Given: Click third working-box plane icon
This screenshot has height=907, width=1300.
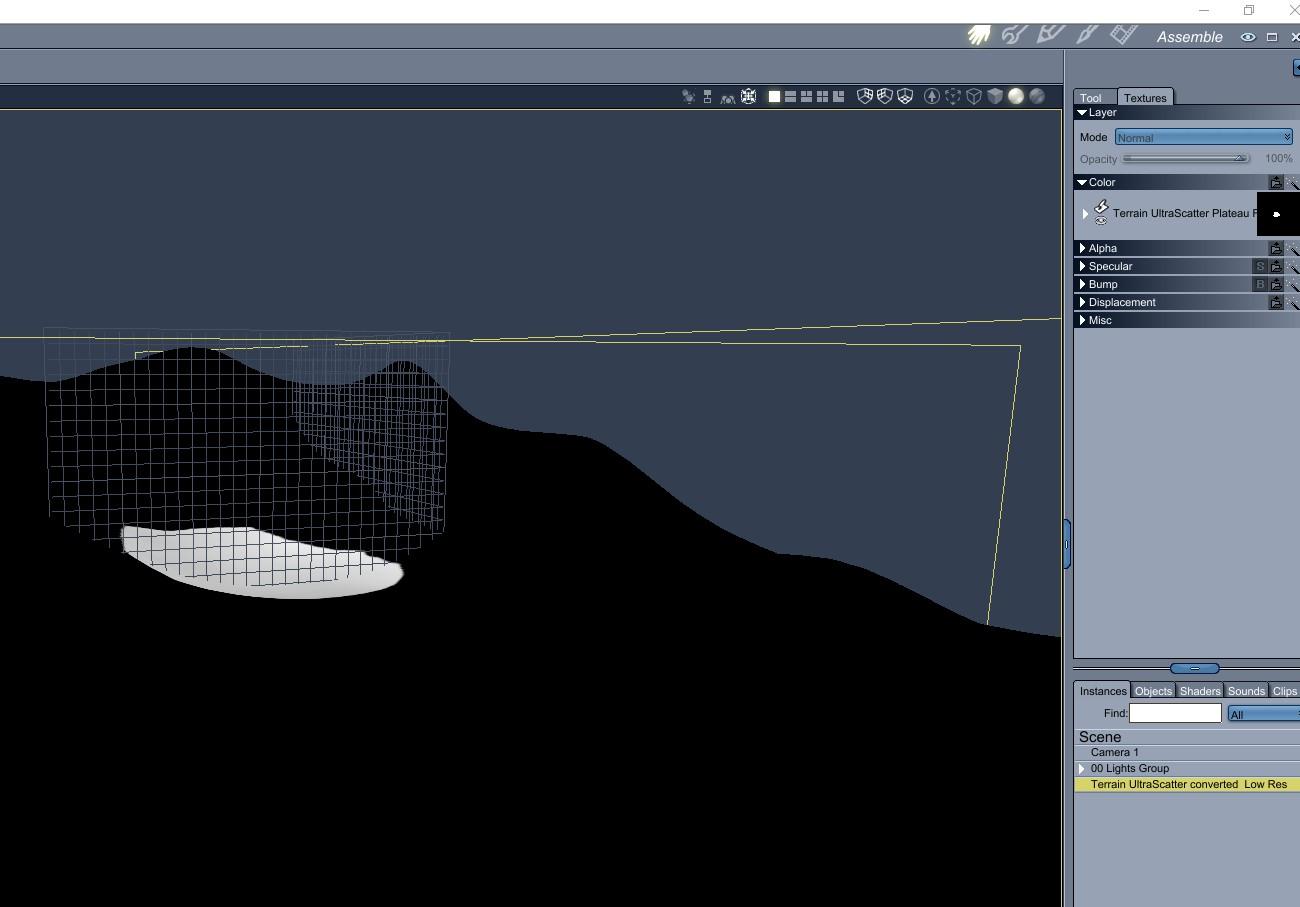Looking at the screenshot, I should click(905, 97).
